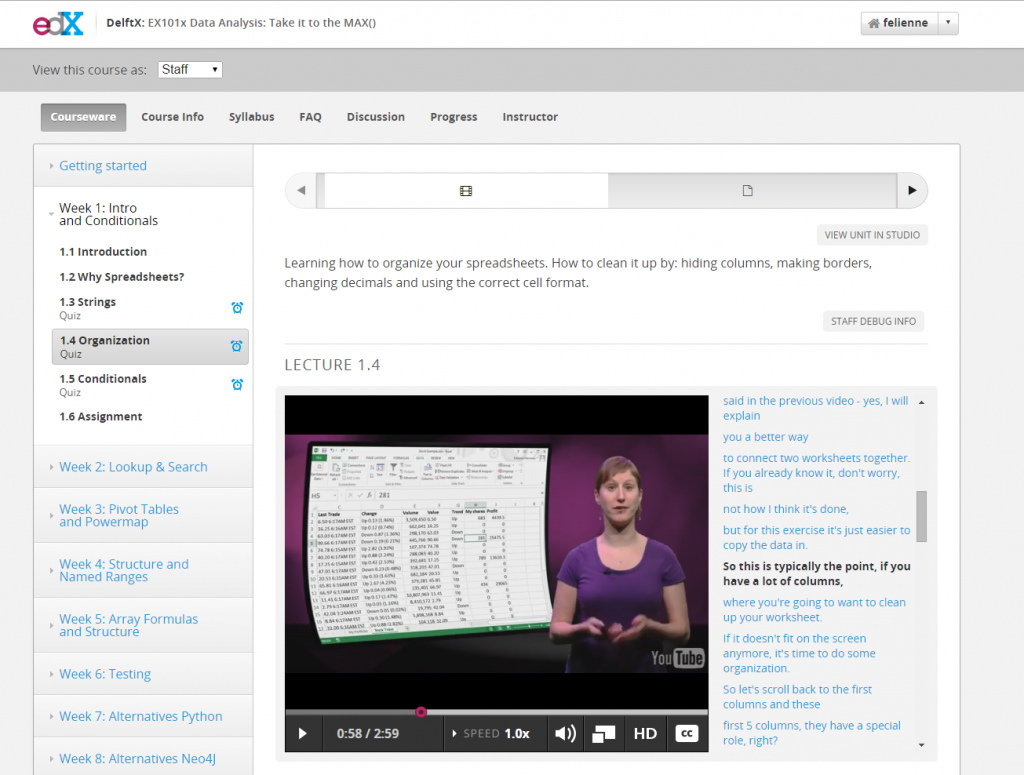Image resolution: width=1024 pixels, height=775 pixels.
Task: Open the felienne user menu arrow
Action: point(948,23)
